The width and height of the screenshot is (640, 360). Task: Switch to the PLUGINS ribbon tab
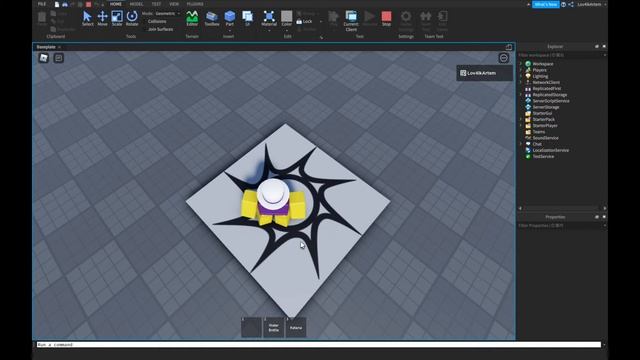195,4
